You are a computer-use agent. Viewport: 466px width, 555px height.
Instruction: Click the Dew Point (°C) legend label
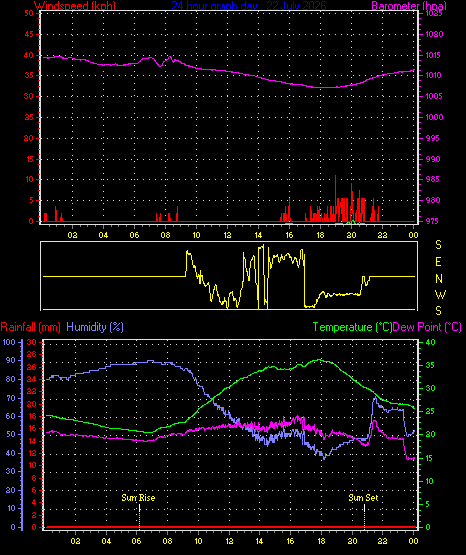(x=427, y=327)
